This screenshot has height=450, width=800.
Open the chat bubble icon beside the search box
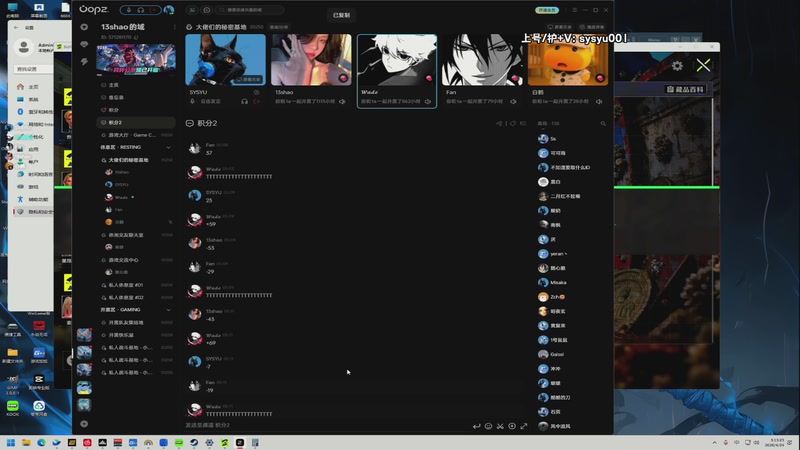point(207,10)
